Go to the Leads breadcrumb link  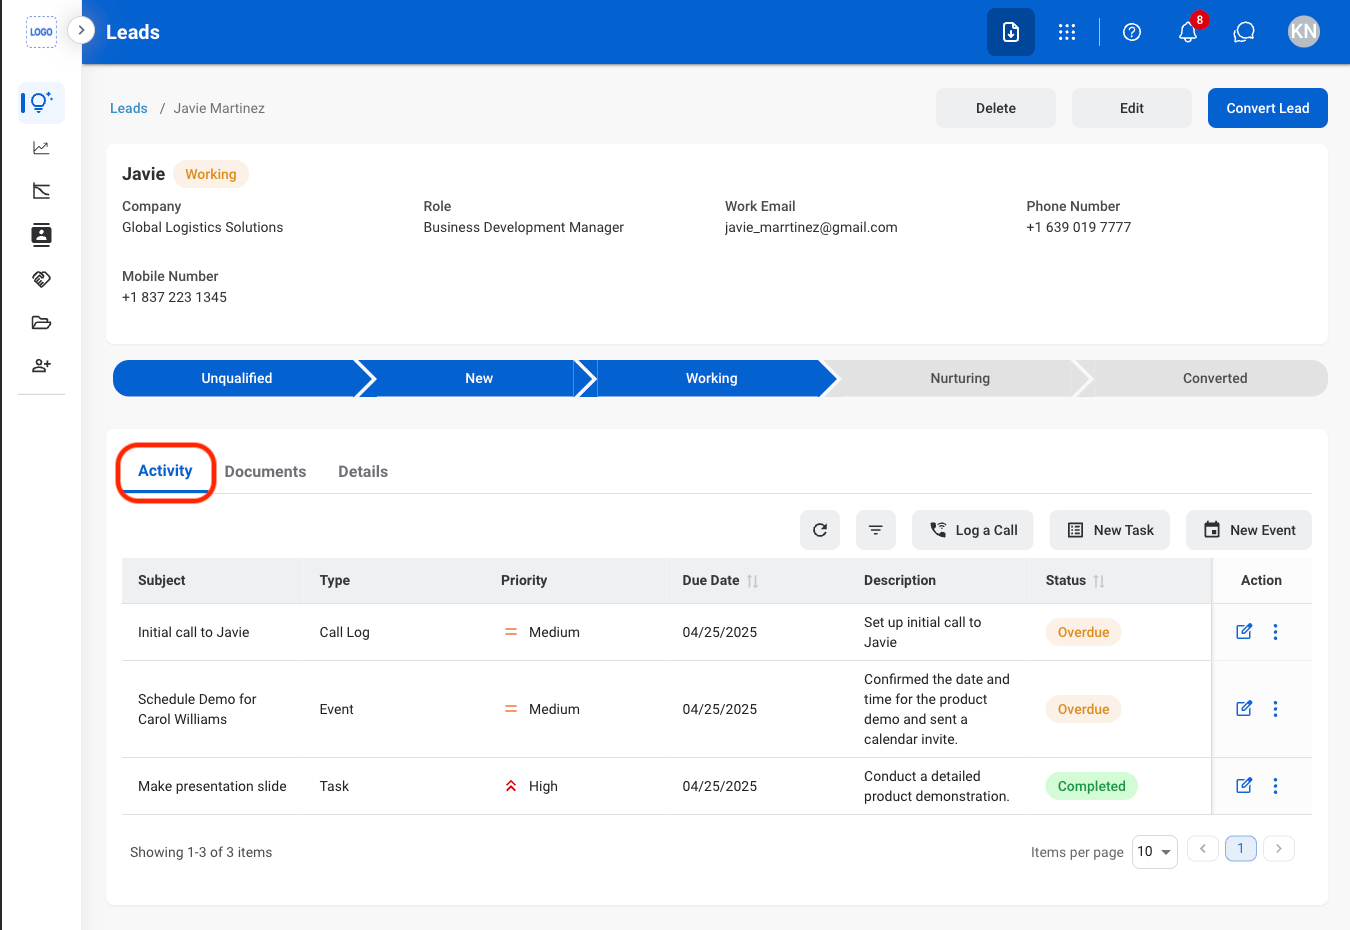click(x=128, y=108)
